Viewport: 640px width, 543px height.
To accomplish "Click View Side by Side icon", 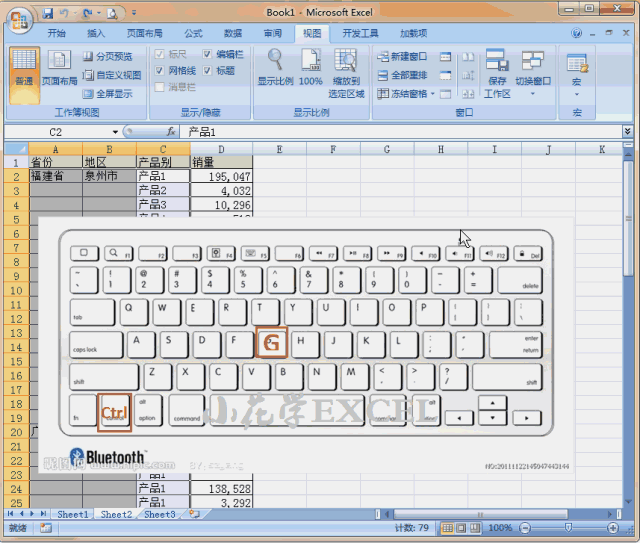I will click(468, 56).
